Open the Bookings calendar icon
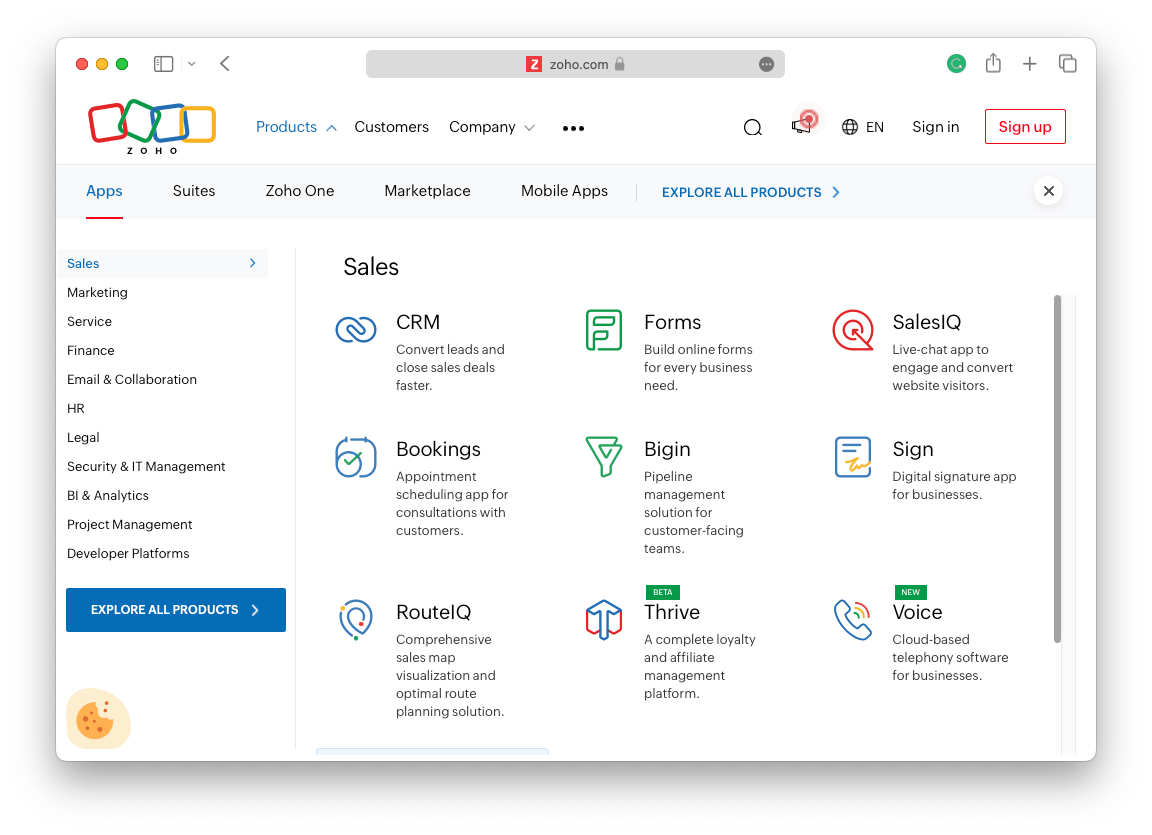Viewport: 1152px width, 835px height. click(x=356, y=457)
